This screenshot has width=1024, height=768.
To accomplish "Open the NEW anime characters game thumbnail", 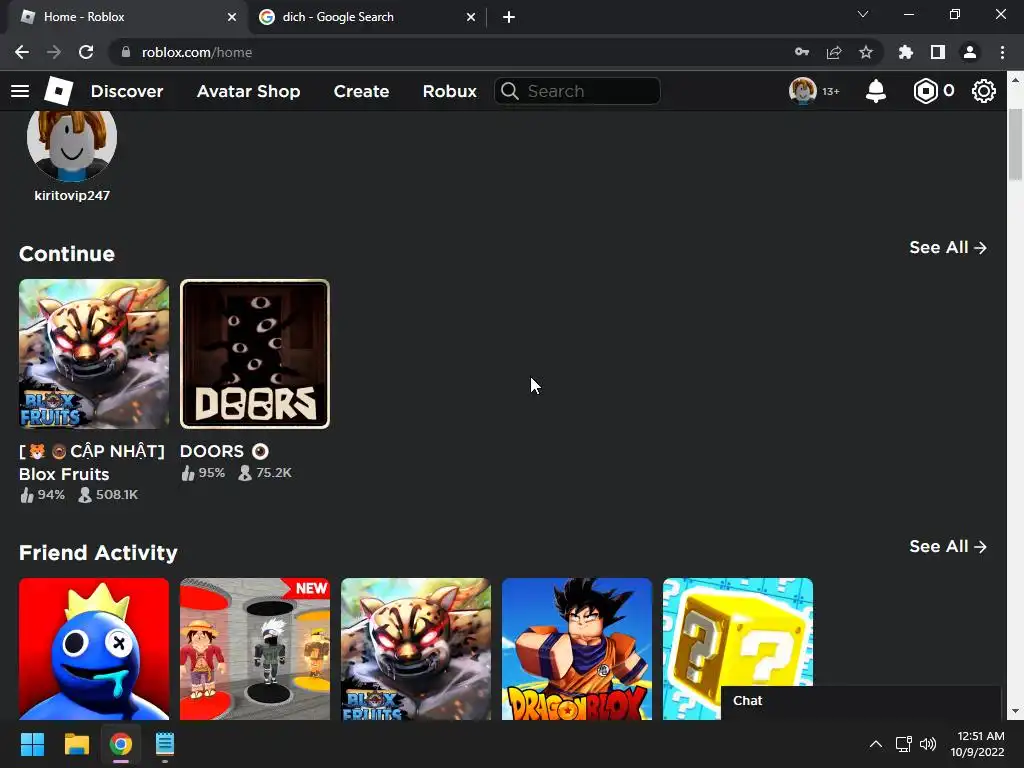I will [255, 648].
